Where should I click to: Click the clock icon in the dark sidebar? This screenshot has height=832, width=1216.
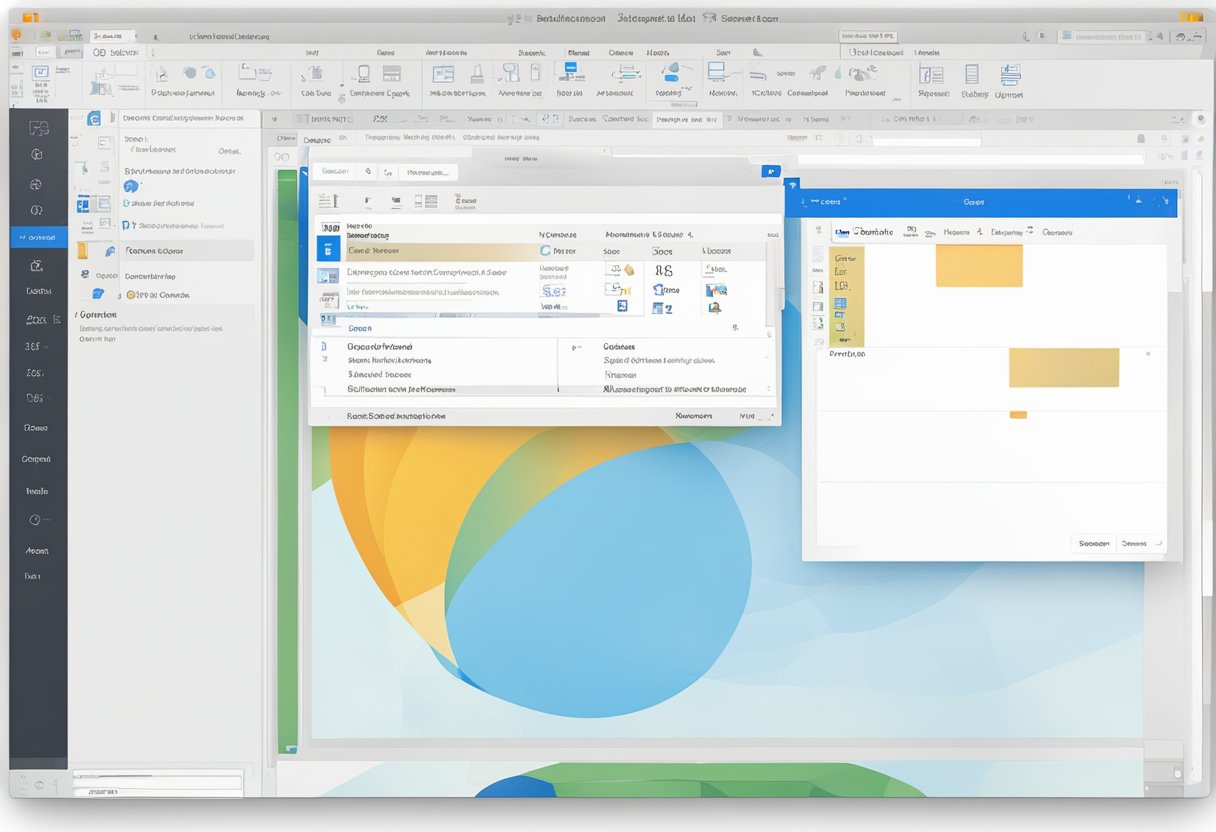[x=36, y=520]
